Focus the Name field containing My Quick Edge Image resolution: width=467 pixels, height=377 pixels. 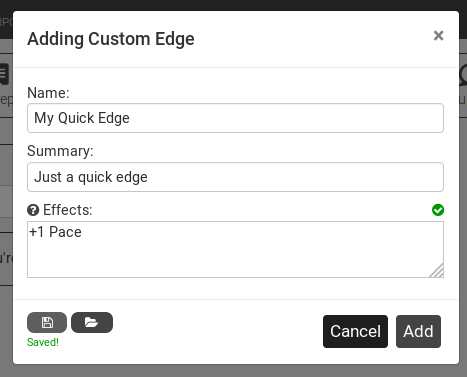[x=235, y=118]
